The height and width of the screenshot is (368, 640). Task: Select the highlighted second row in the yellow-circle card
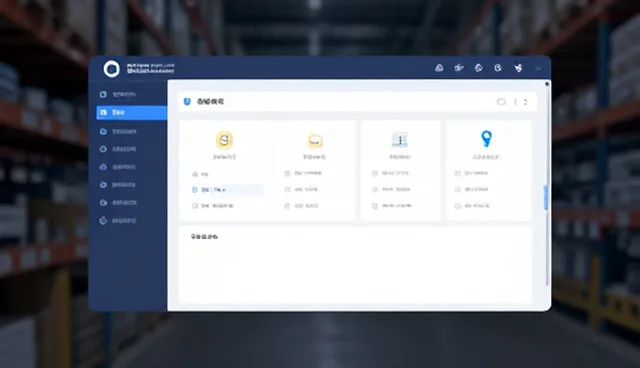(x=227, y=190)
